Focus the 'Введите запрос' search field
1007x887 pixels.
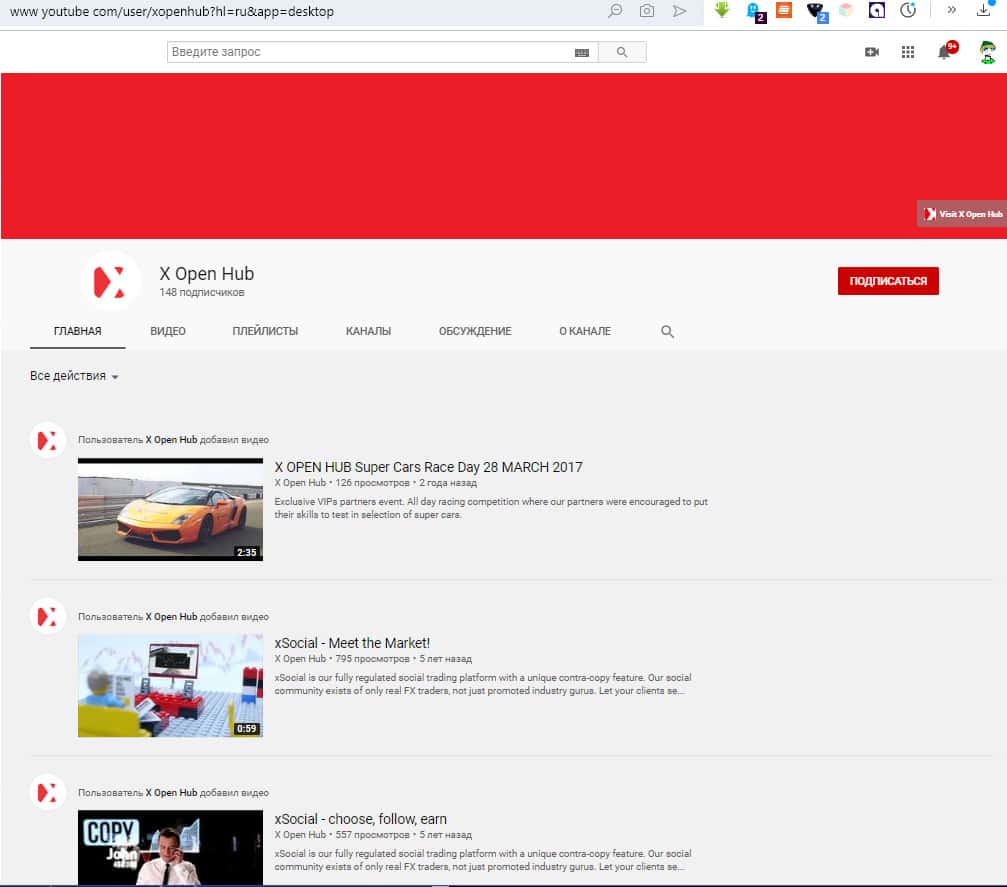pos(368,52)
